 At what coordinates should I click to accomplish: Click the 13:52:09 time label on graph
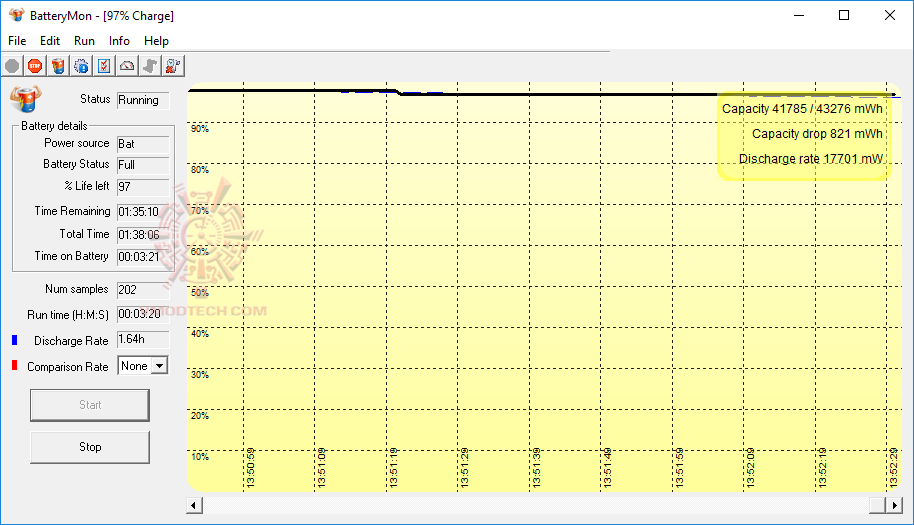point(751,468)
